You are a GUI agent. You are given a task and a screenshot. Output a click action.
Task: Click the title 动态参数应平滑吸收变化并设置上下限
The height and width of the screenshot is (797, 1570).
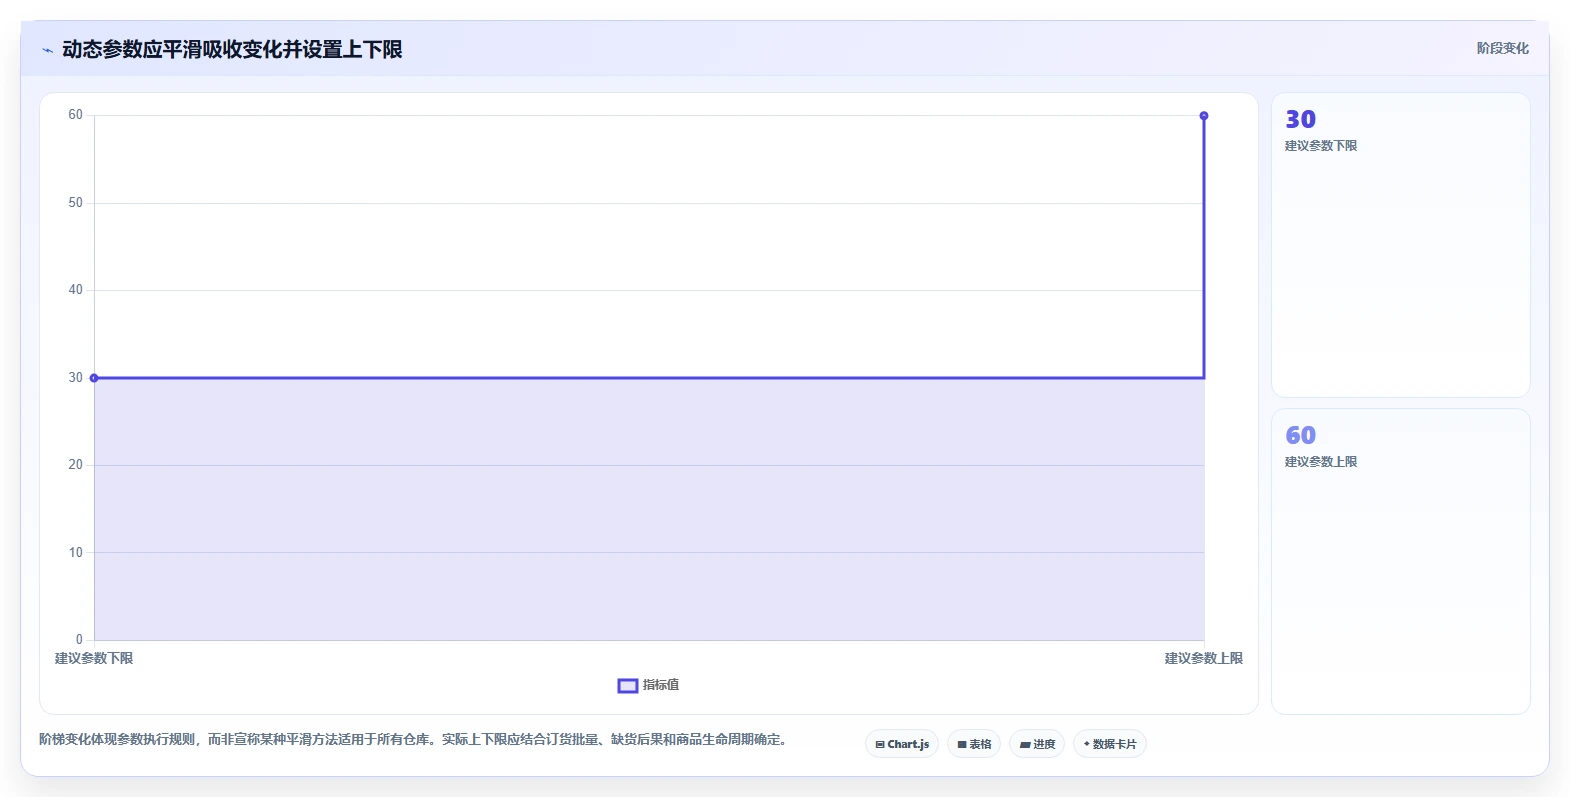(x=232, y=49)
